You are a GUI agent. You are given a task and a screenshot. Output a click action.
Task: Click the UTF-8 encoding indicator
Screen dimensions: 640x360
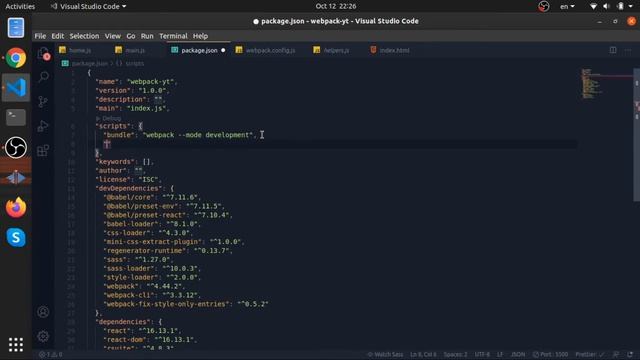tap(482, 354)
